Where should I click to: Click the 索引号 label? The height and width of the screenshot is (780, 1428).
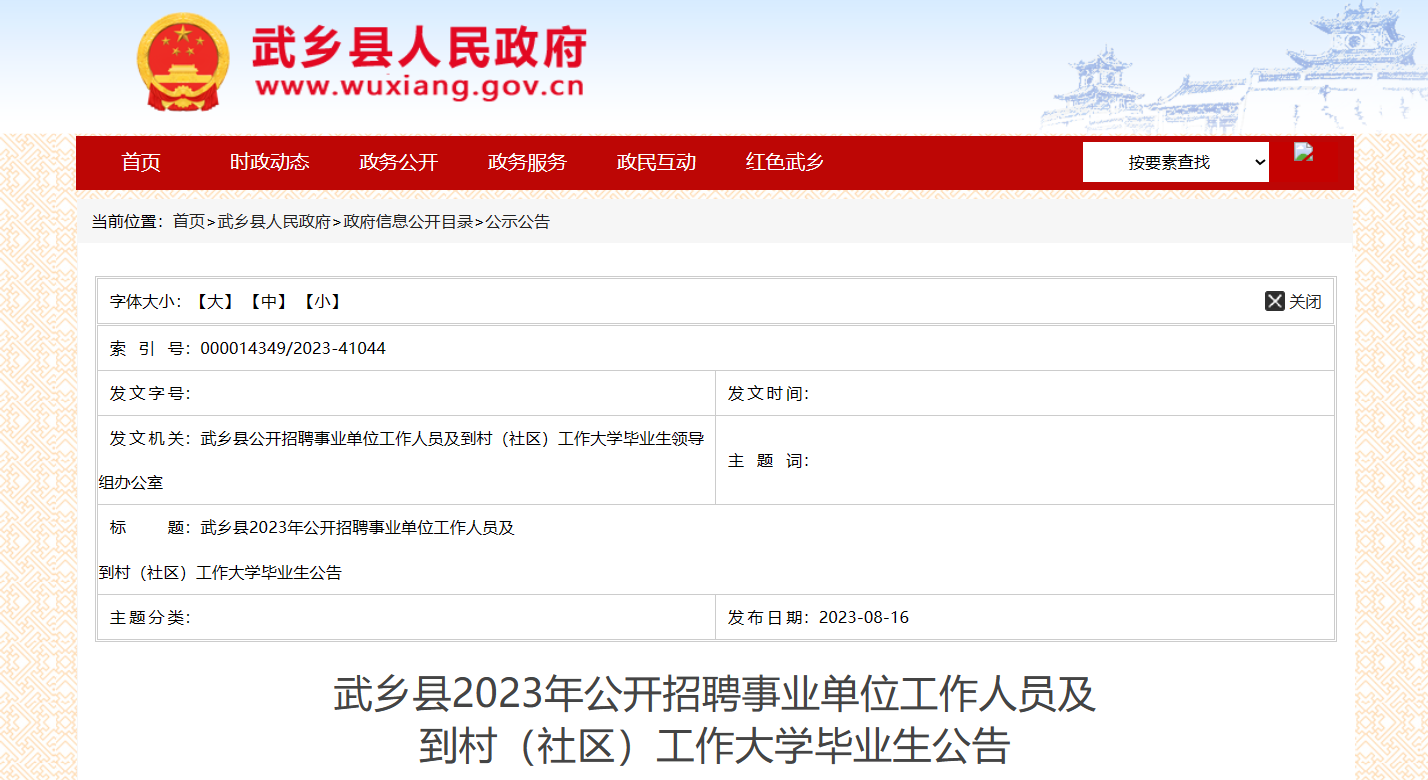pos(151,349)
